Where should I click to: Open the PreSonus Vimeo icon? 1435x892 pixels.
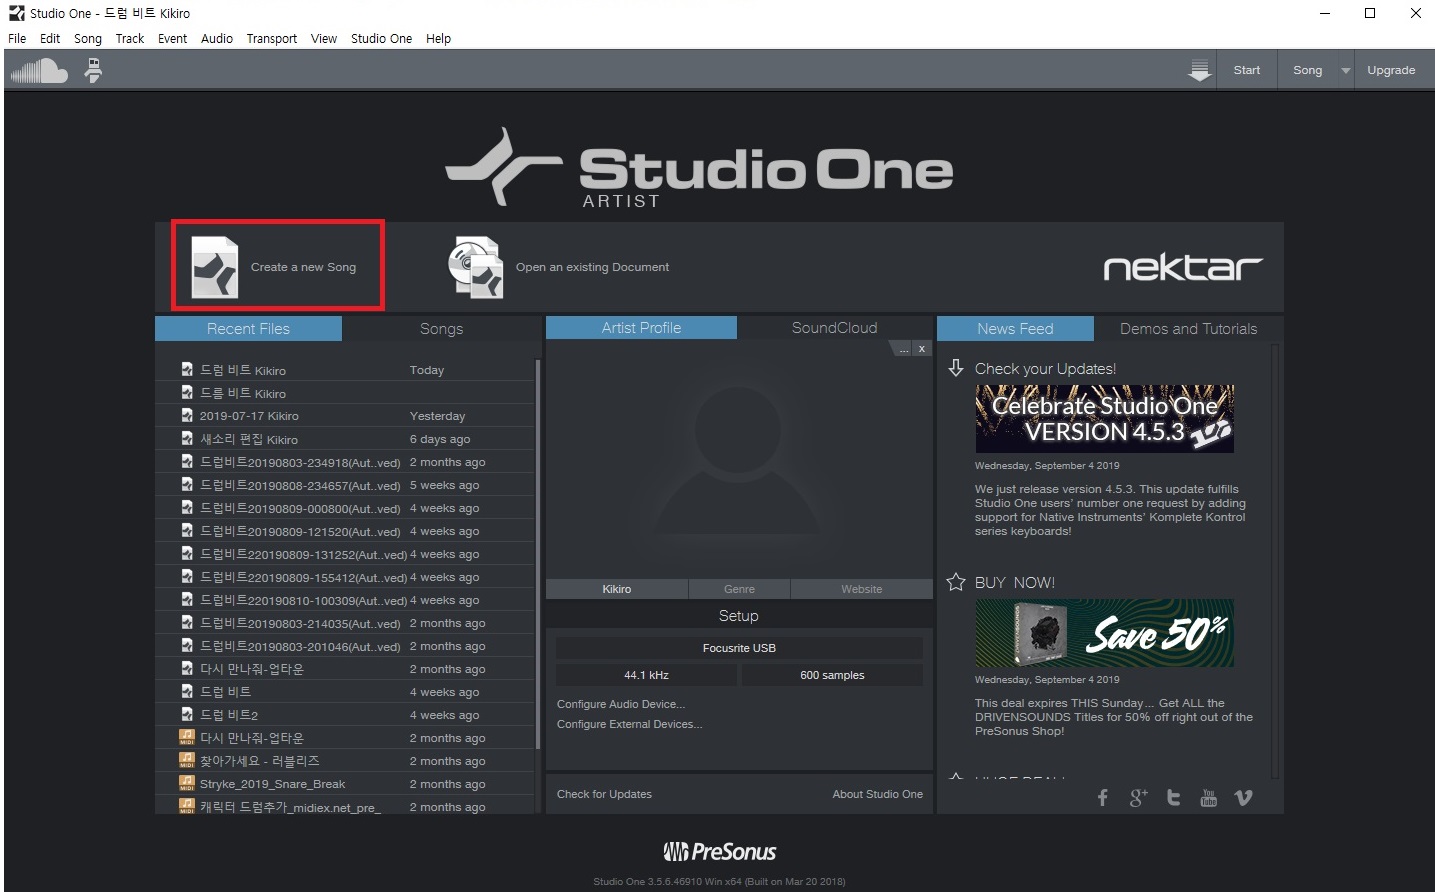click(x=1243, y=797)
